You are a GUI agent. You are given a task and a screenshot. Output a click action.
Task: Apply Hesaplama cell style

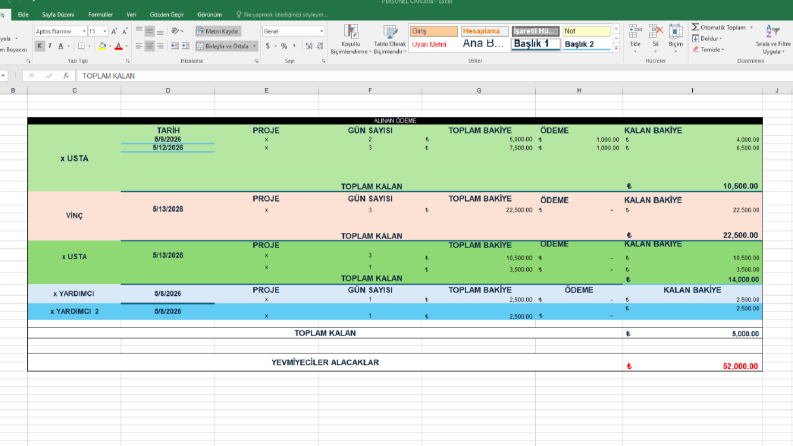click(x=484, y=31)
